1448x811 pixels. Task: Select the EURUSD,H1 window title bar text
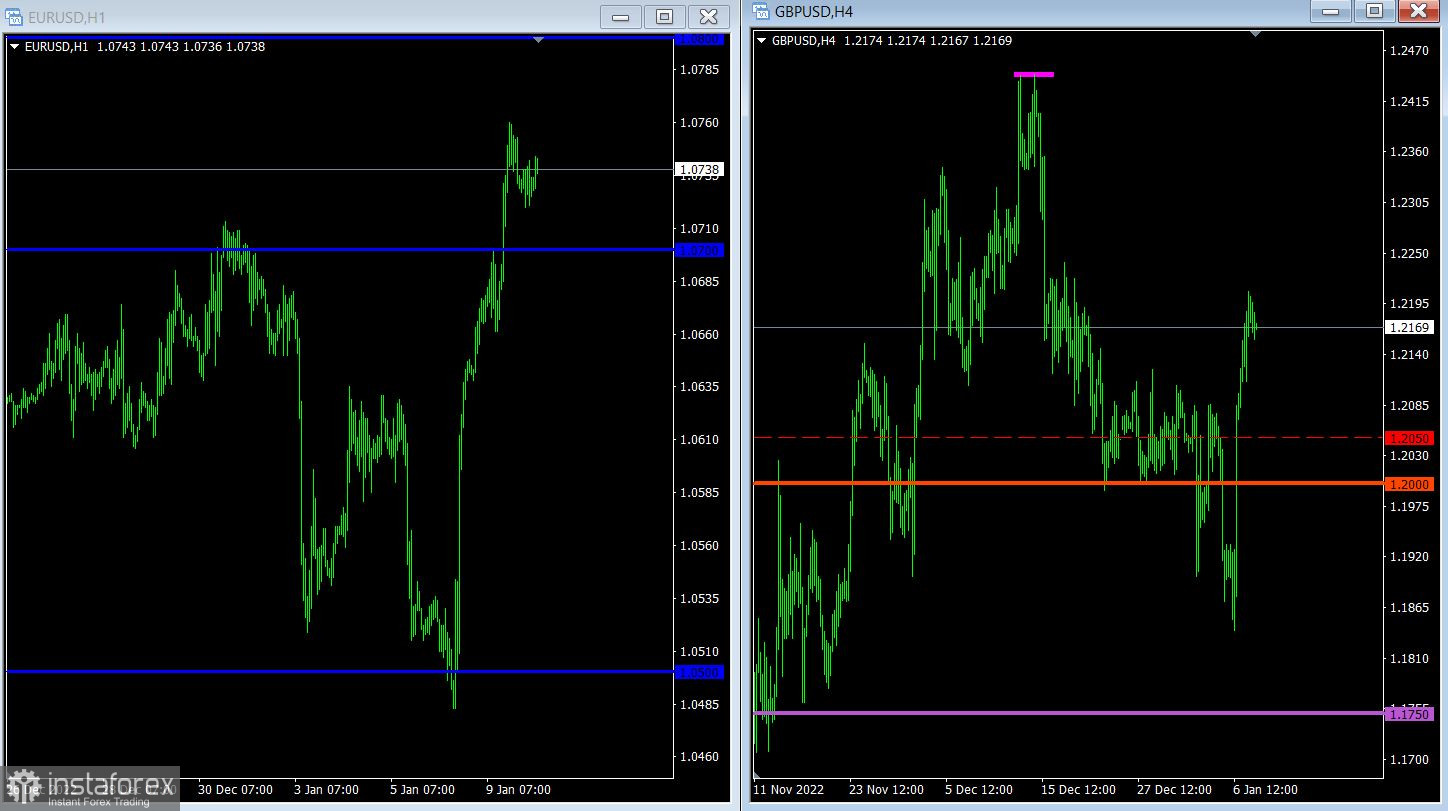(67, 18)
